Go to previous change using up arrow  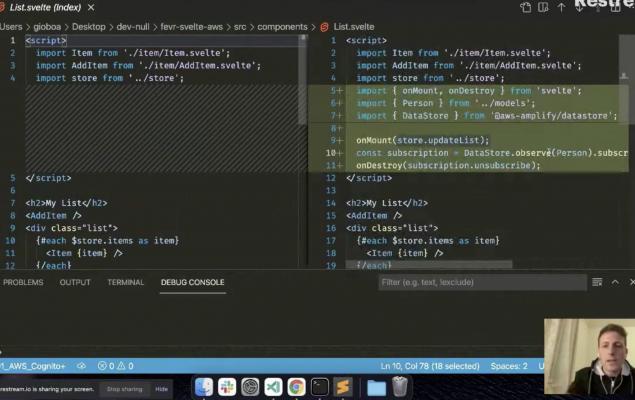point(561,8)
